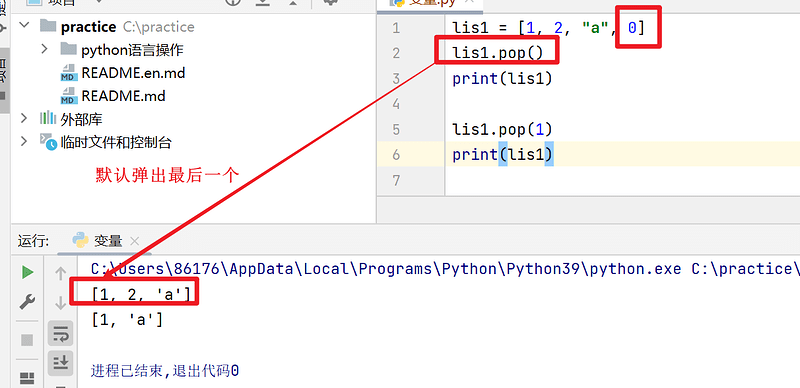Click console output "[1, 'a']"
This screenshot has height=388, width=800.
point(127,320)
